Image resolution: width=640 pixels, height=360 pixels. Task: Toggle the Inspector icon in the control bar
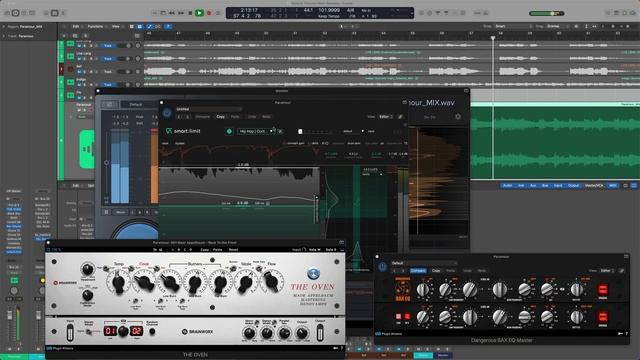[x=15, y=13]
